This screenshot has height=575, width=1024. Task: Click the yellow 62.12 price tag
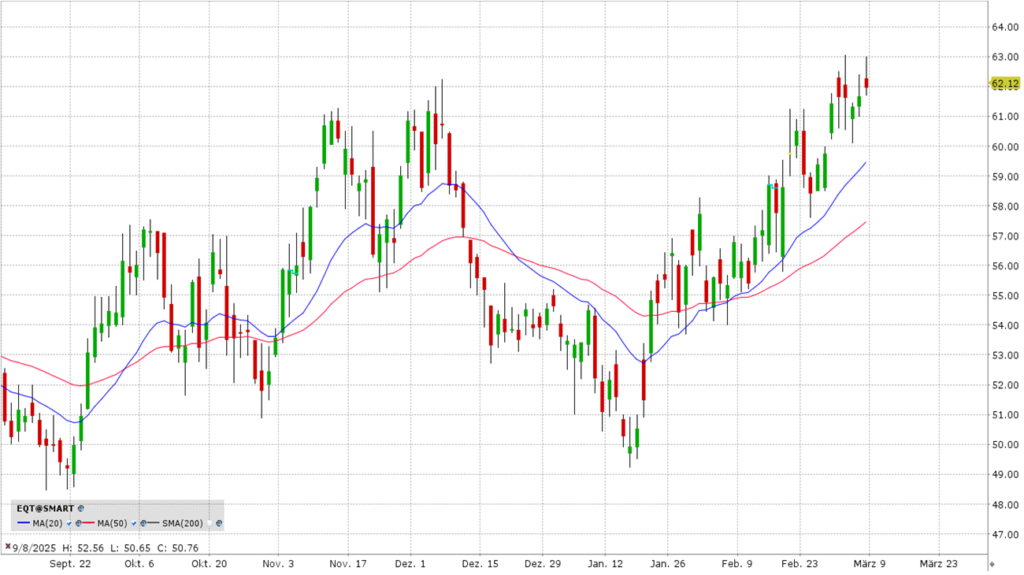(x=1004, y=84)
